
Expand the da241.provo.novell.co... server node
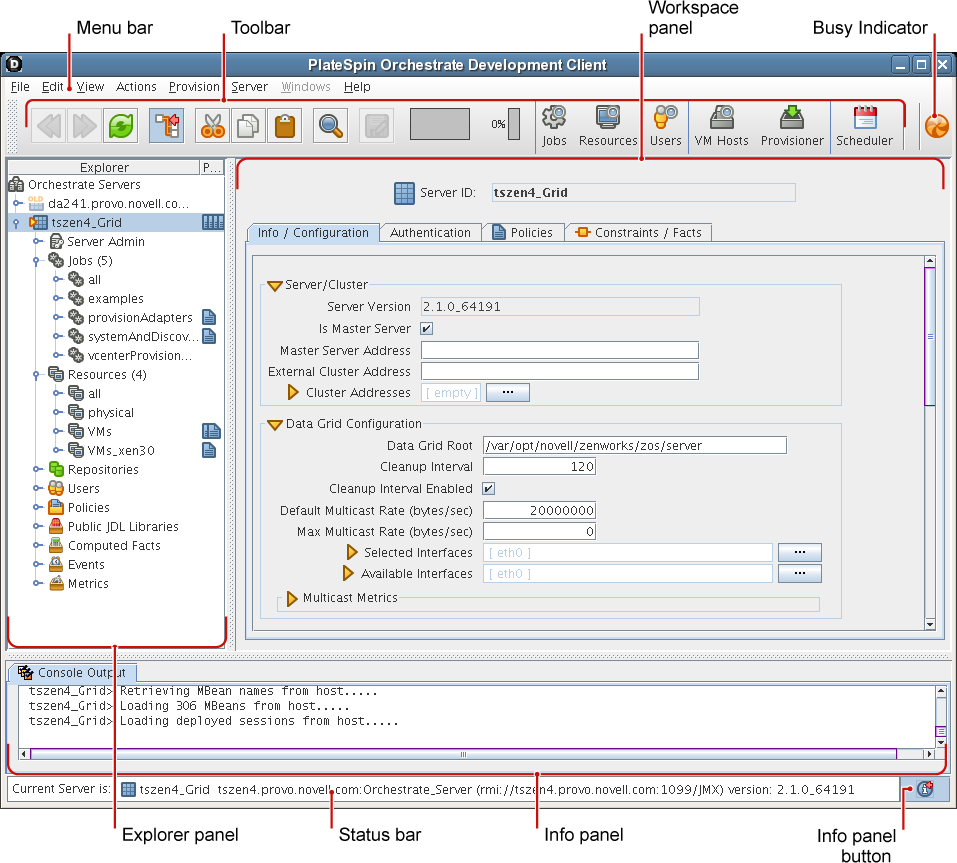17,203
